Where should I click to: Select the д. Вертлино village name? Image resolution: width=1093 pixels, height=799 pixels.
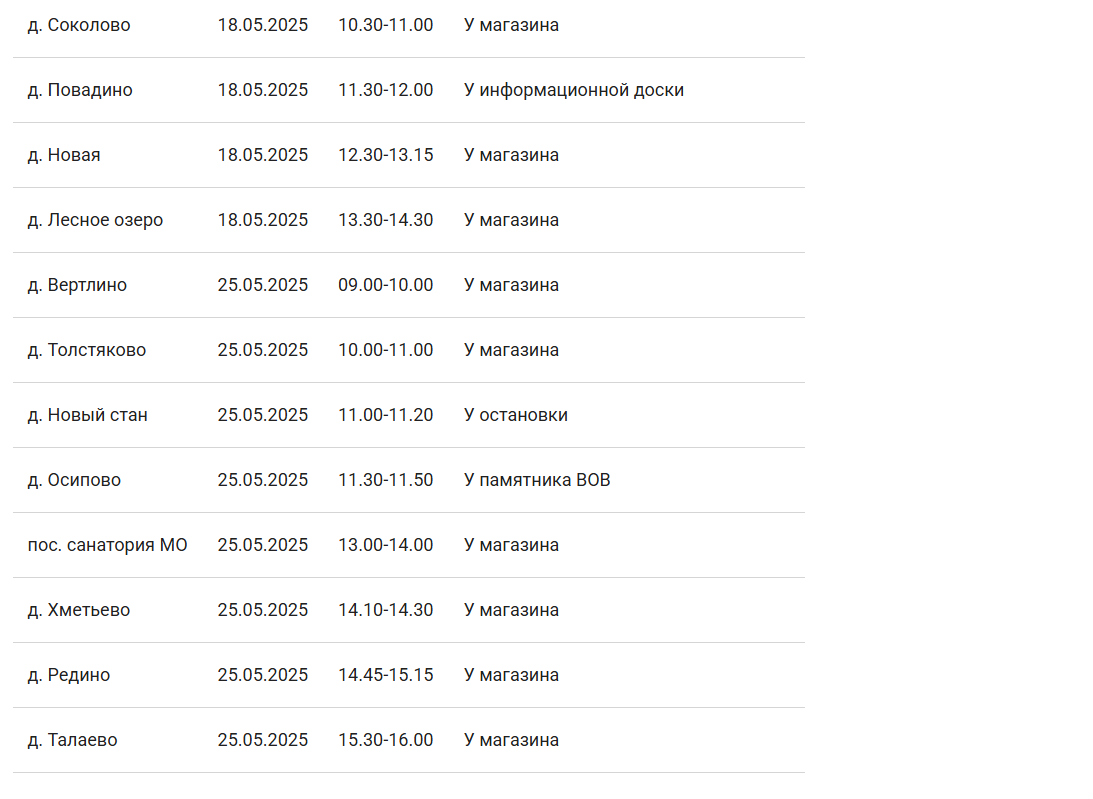pyautogui.click(x=77, y=285)
